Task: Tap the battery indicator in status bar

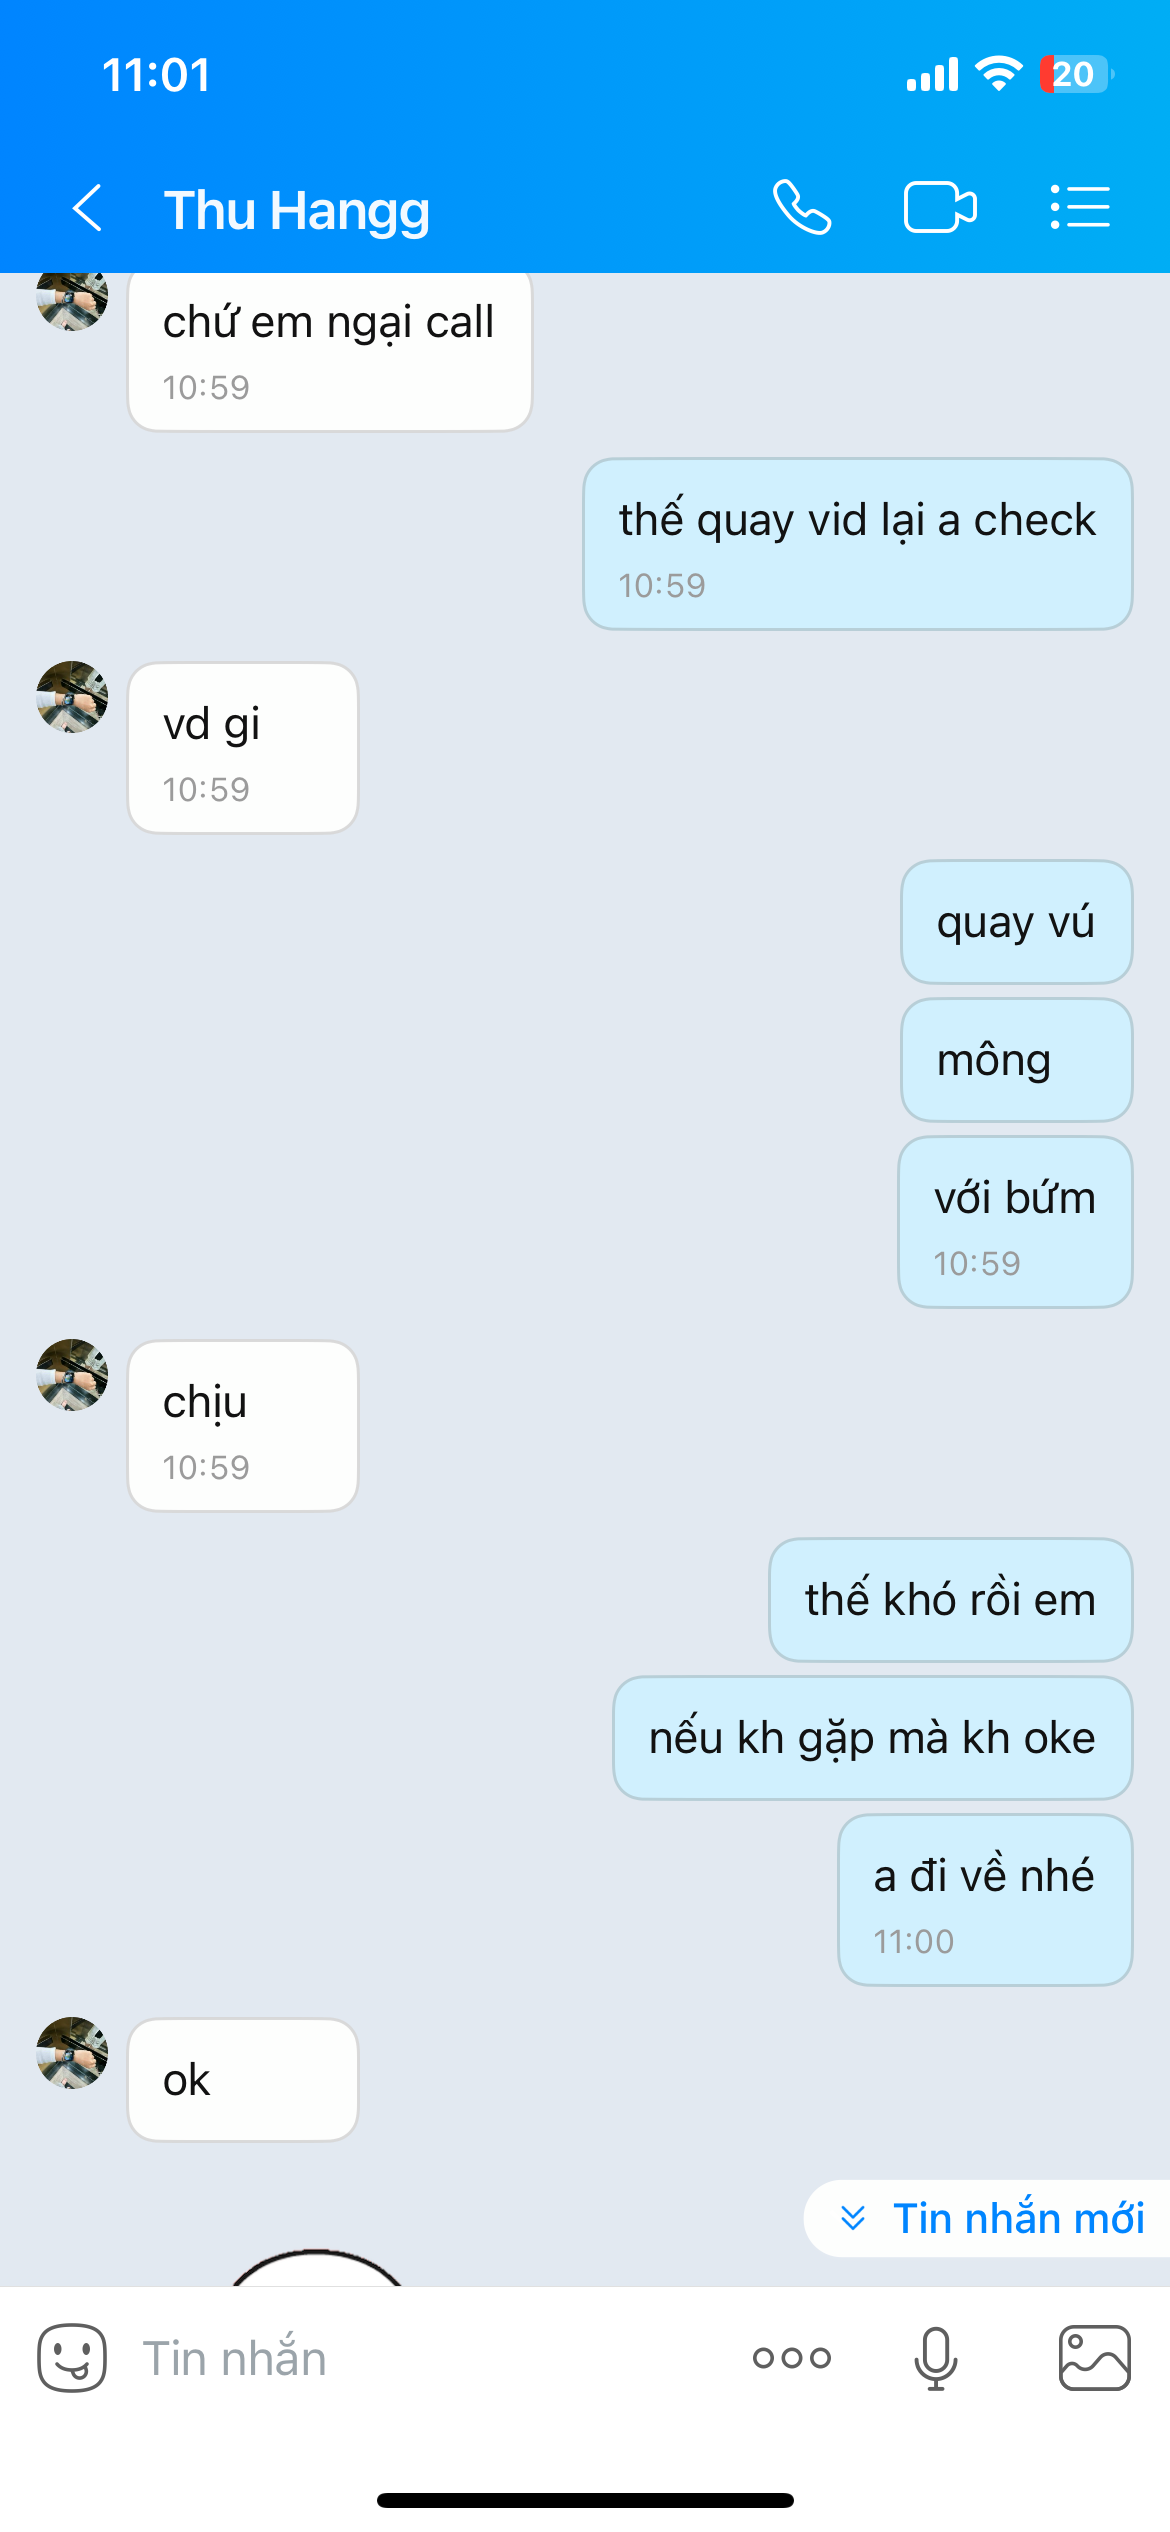Action: 1077,74
